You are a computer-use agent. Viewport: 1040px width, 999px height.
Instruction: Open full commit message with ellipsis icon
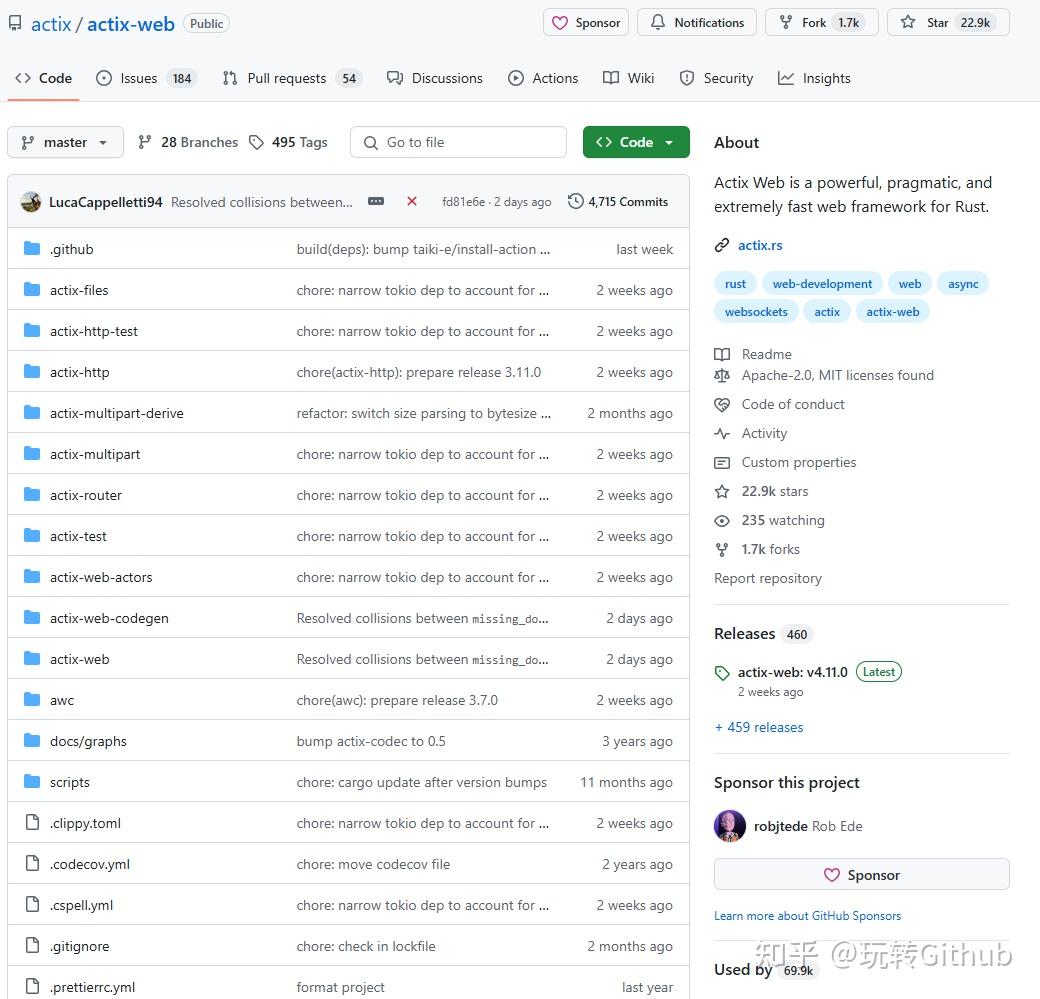(376, 201)
